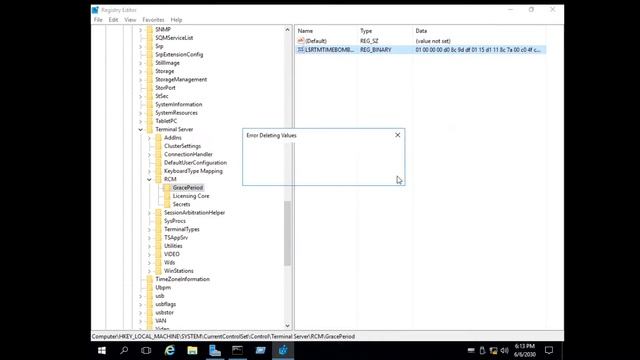This screenshot has width=640, height=360.
Task: Open the Favorites menu
Action: (x=153, y=20)
